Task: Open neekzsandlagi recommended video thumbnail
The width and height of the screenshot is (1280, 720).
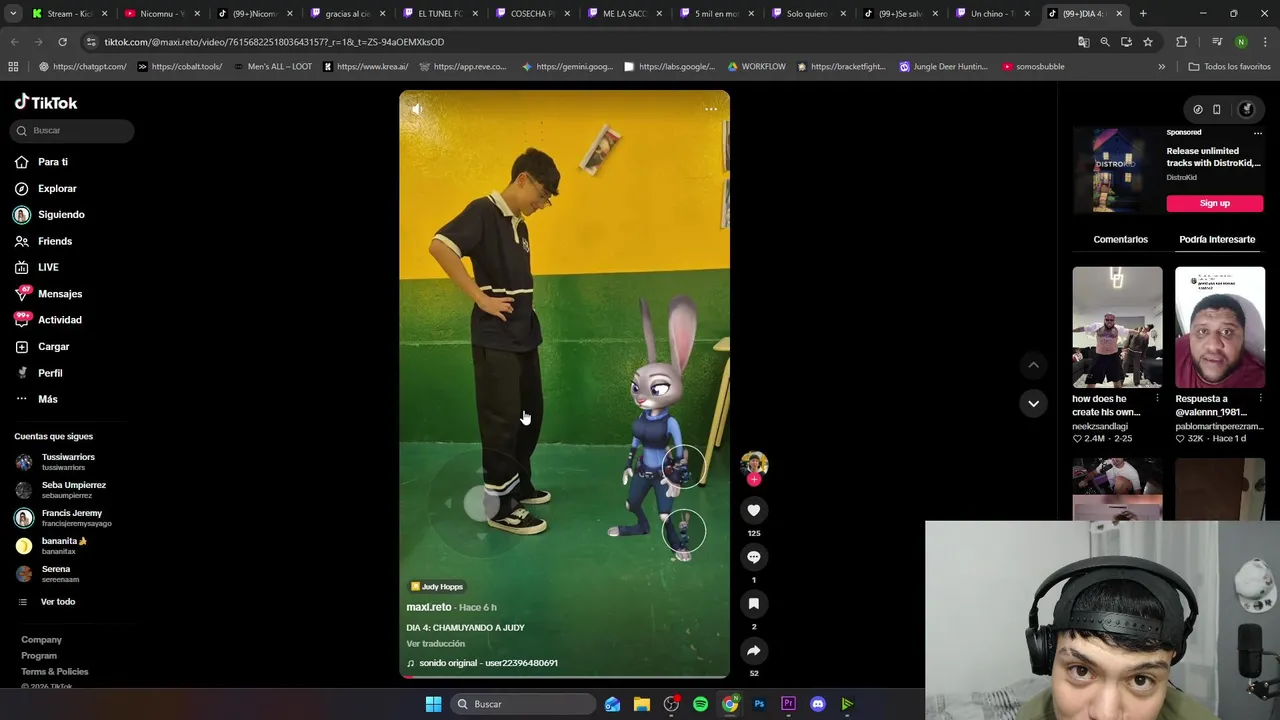Action: pyautogui.click(x=1117, y=327)
